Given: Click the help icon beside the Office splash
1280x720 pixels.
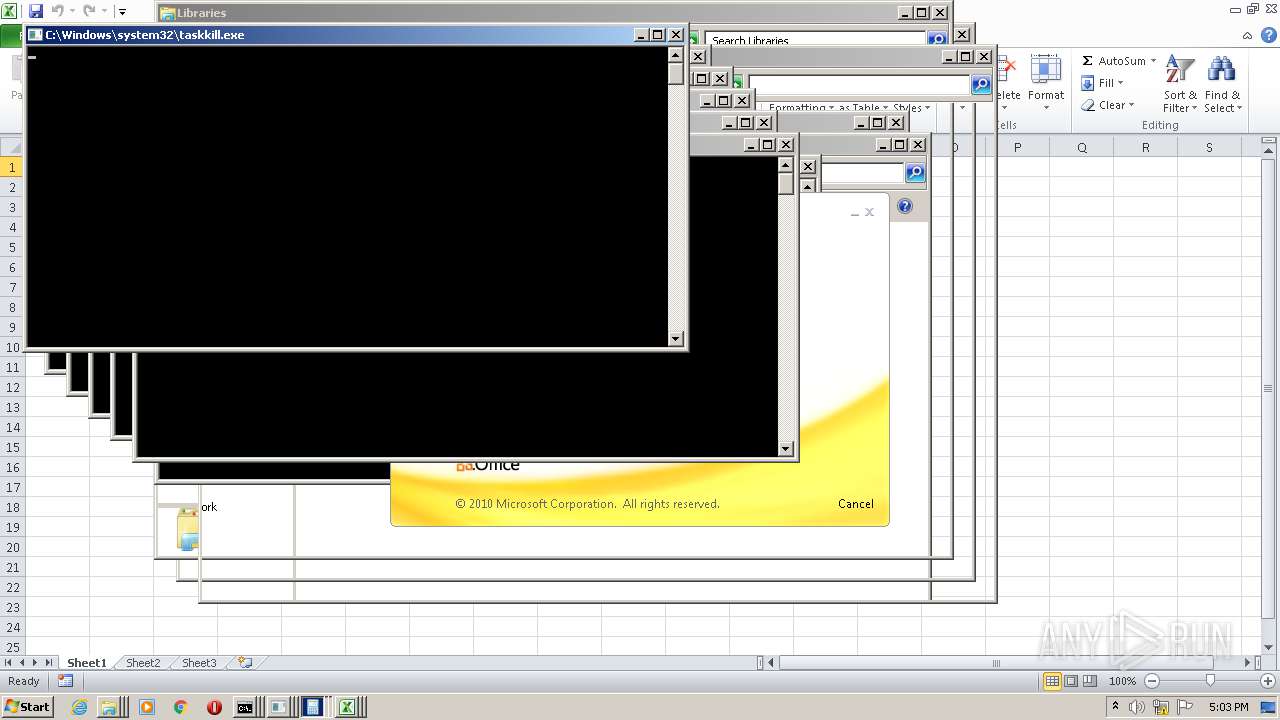Looking at the screenshot, I should point(905,206).
